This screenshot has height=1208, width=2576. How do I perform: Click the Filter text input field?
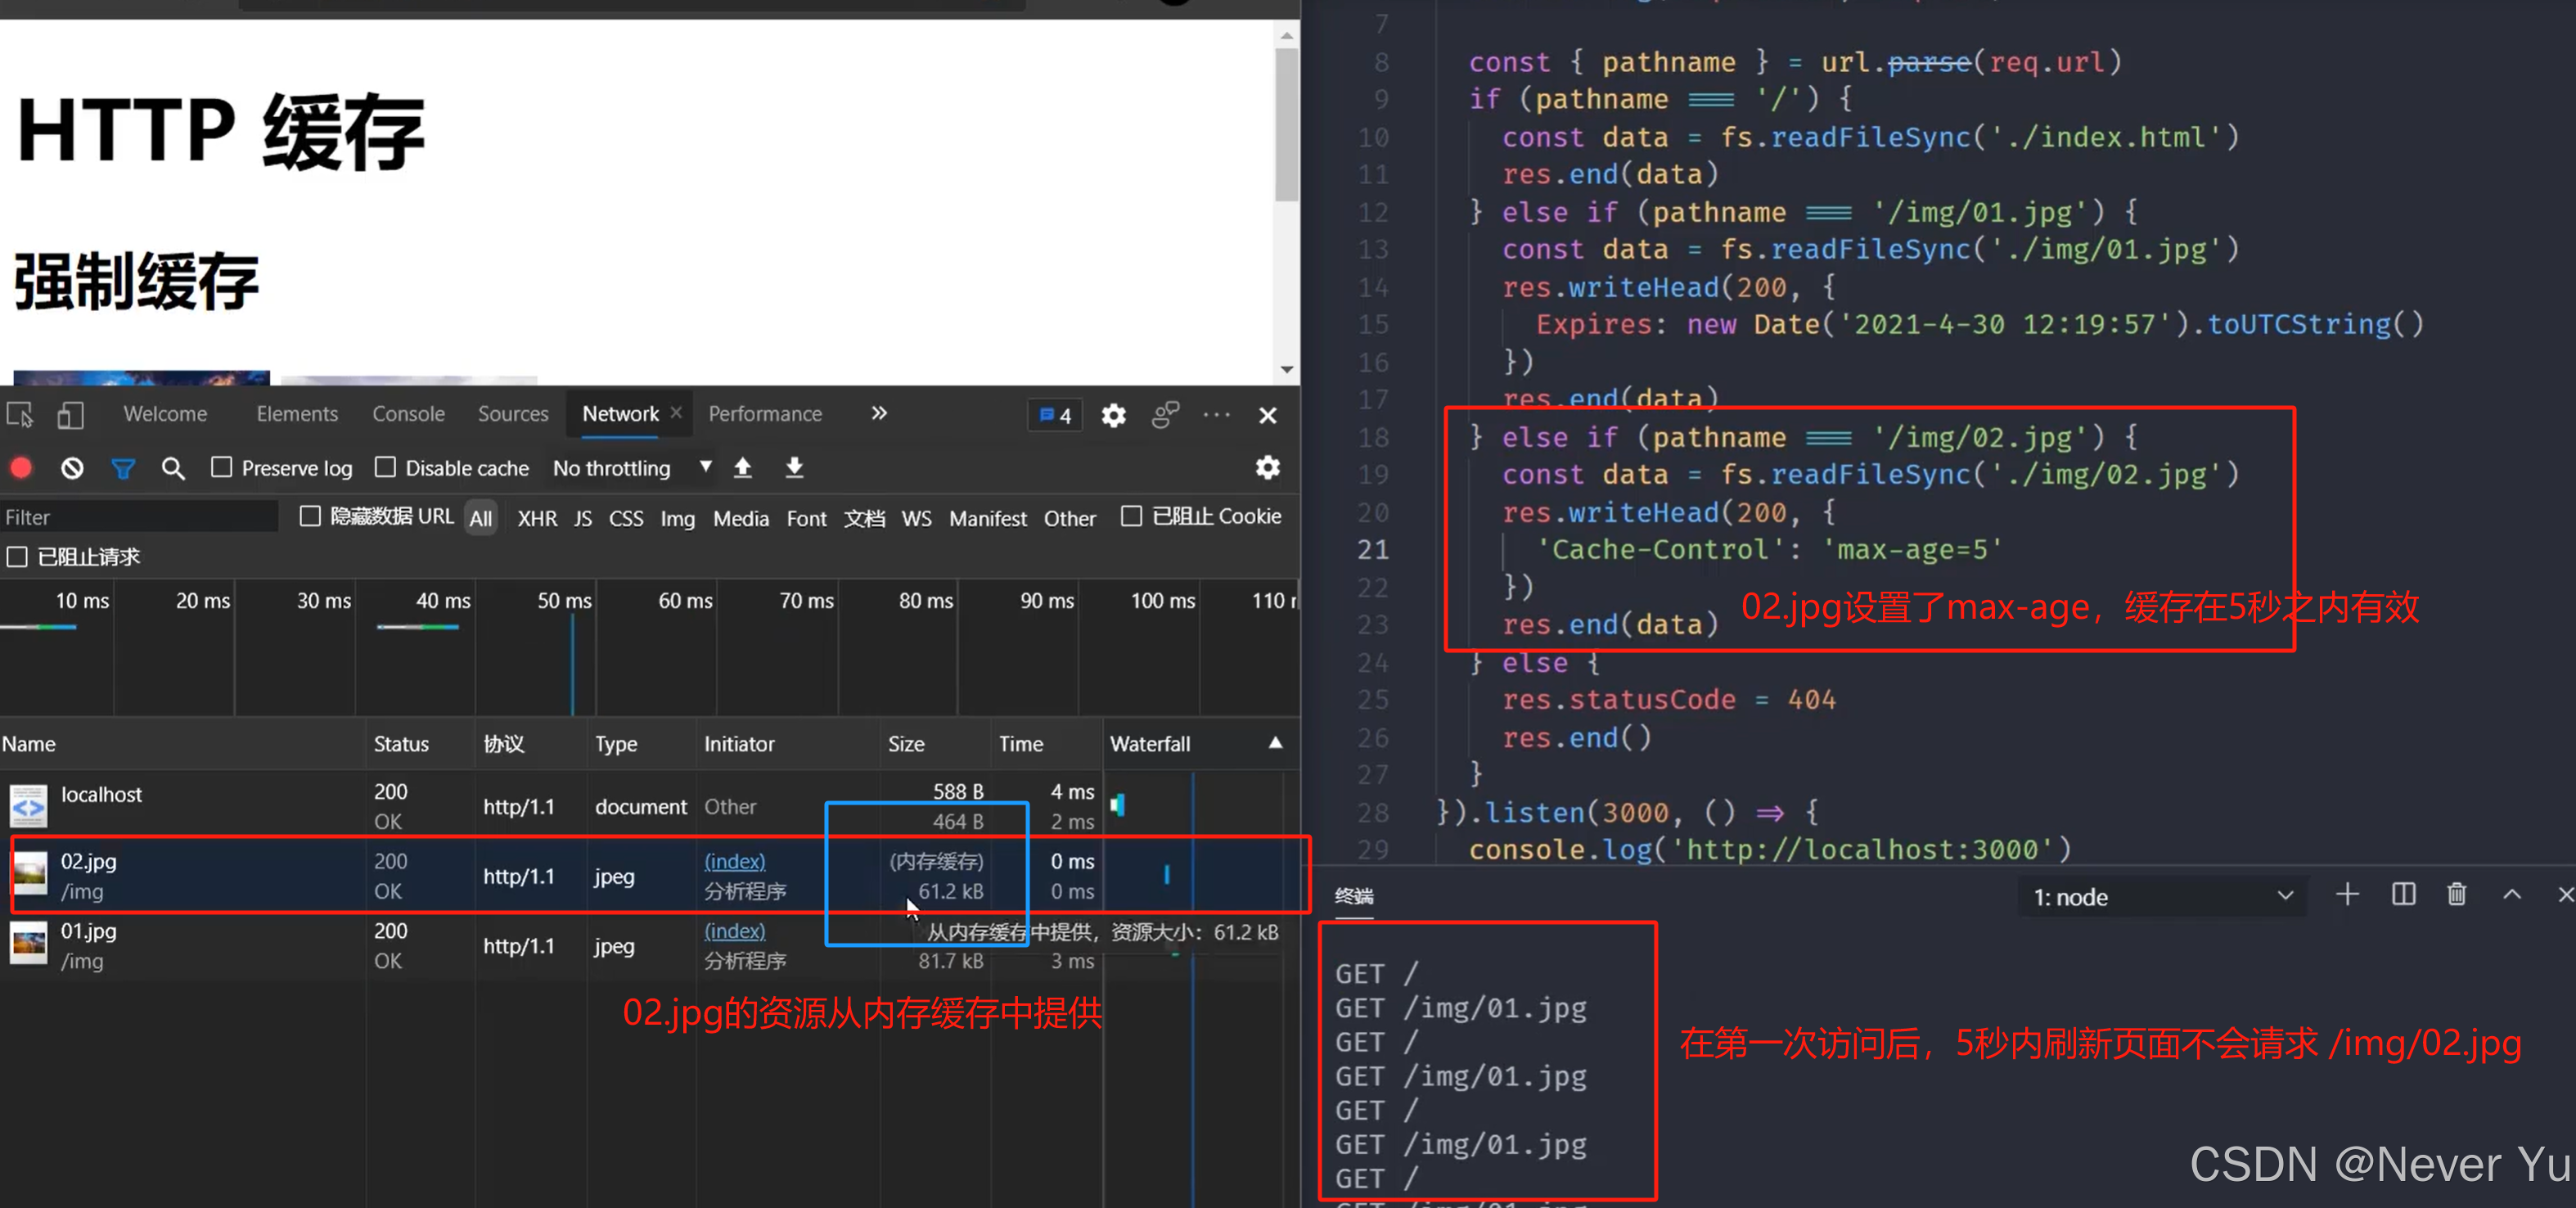point(138,517)
